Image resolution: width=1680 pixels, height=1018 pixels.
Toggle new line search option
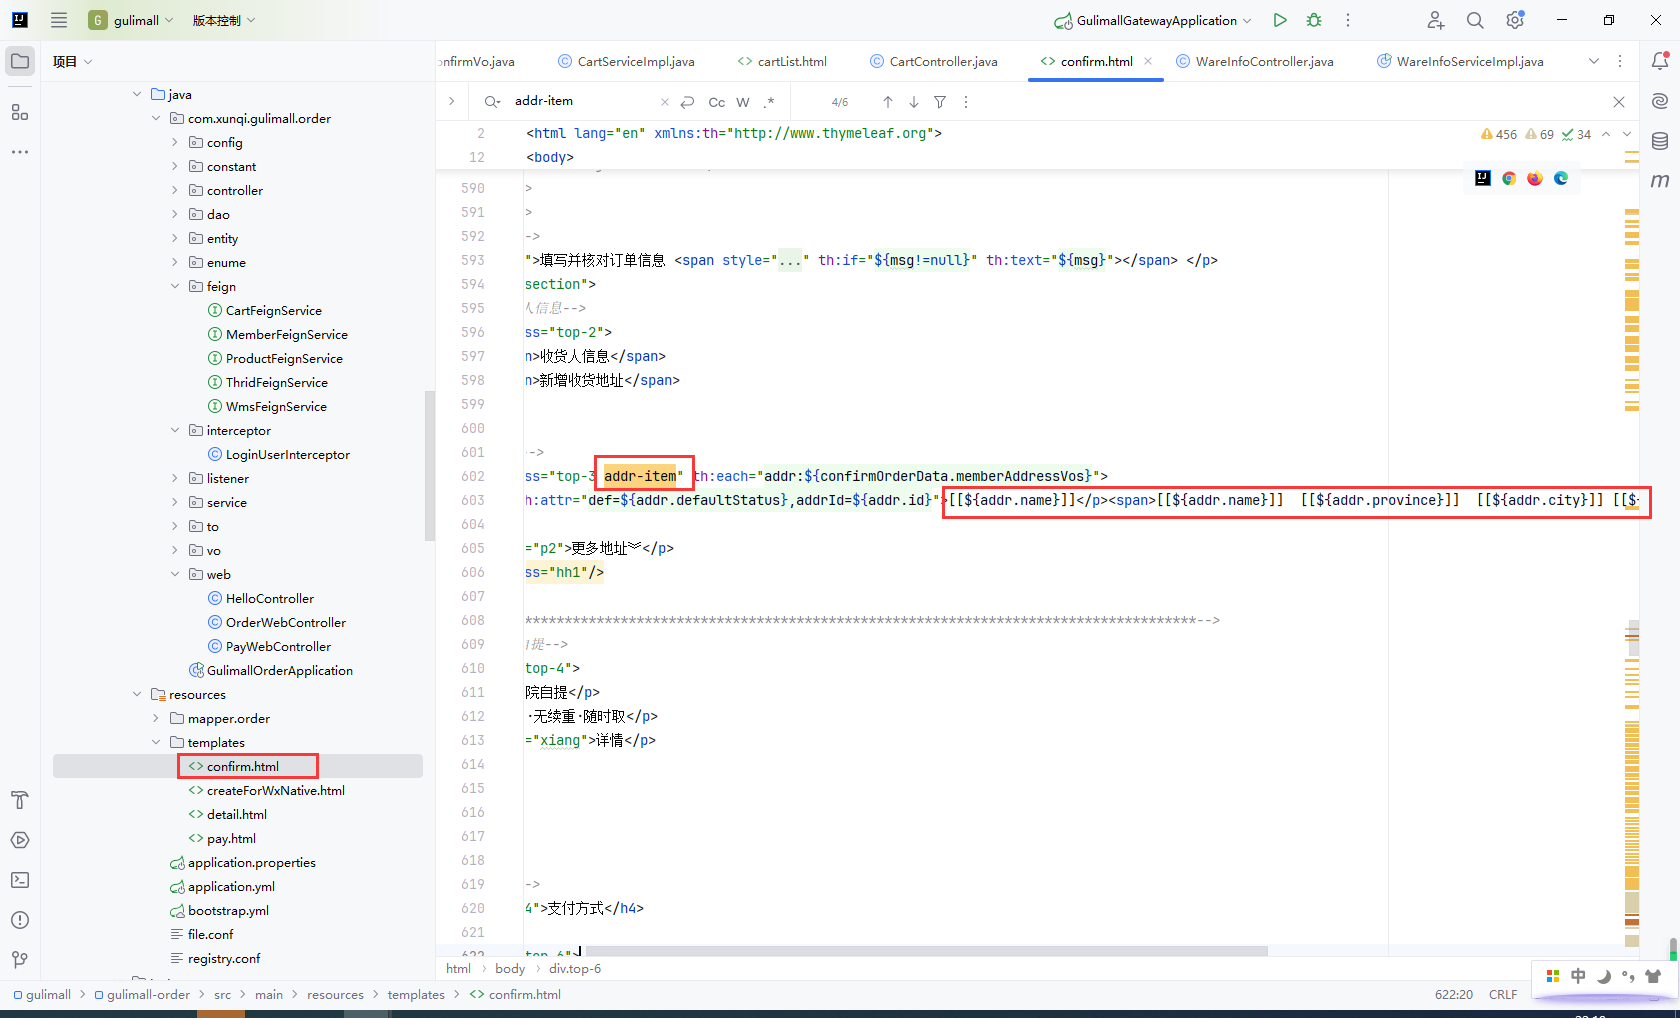point(687,102)
